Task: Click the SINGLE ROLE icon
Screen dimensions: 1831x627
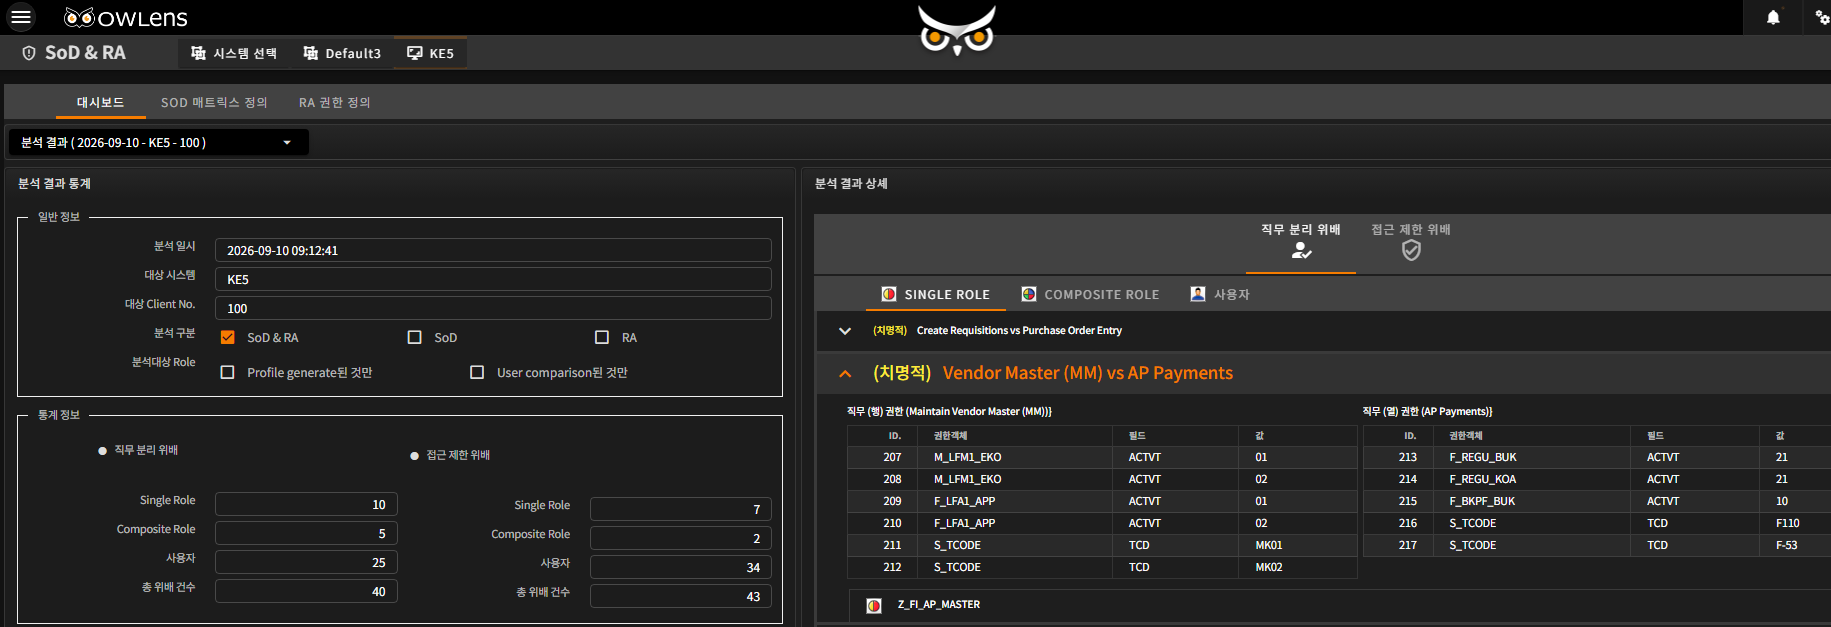Action: tap(888, 294)
